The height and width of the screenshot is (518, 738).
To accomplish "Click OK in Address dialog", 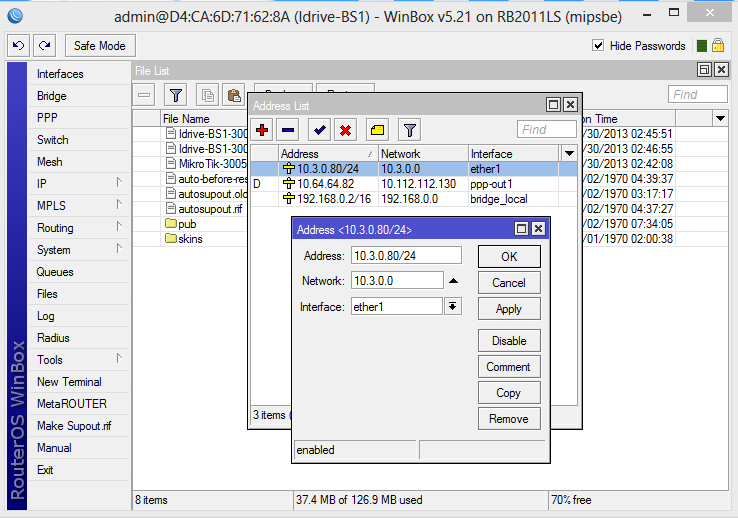I will tap(509, 257).
